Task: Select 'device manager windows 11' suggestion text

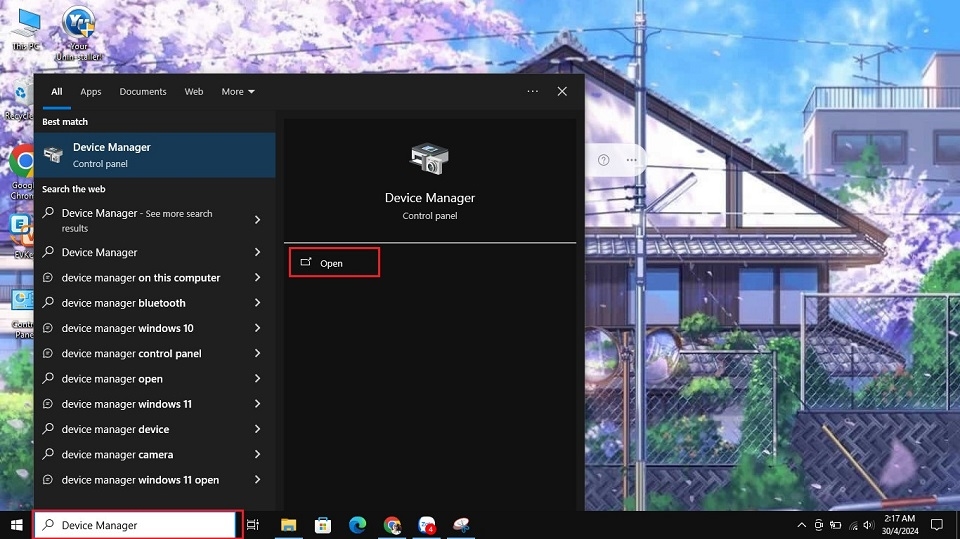Action: click(x=127, y=404)
